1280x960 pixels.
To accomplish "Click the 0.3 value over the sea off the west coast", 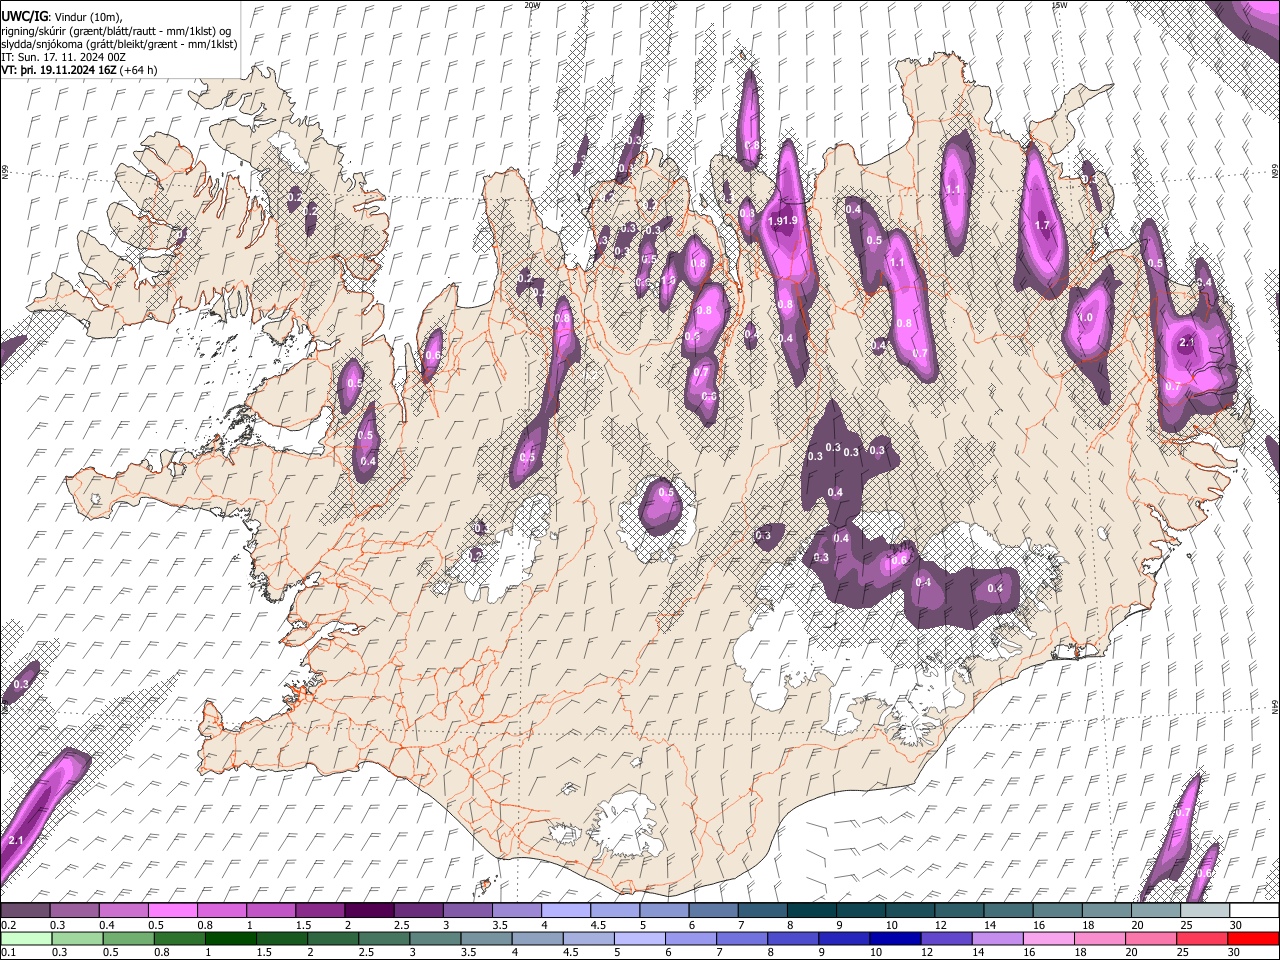I will coord(21,685).
